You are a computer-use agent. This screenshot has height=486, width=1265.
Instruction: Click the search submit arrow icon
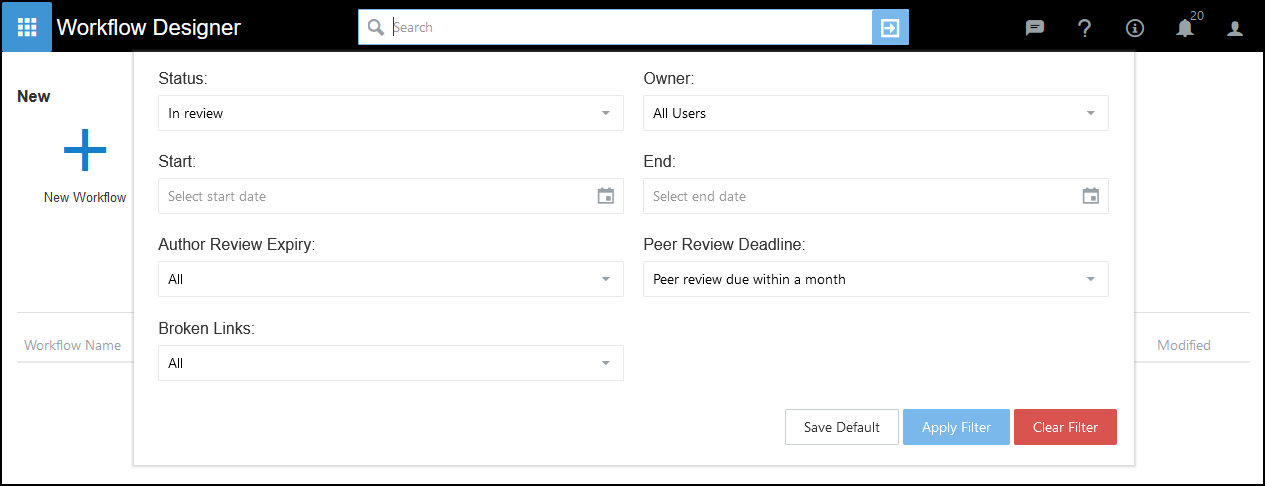pos(889,28)
